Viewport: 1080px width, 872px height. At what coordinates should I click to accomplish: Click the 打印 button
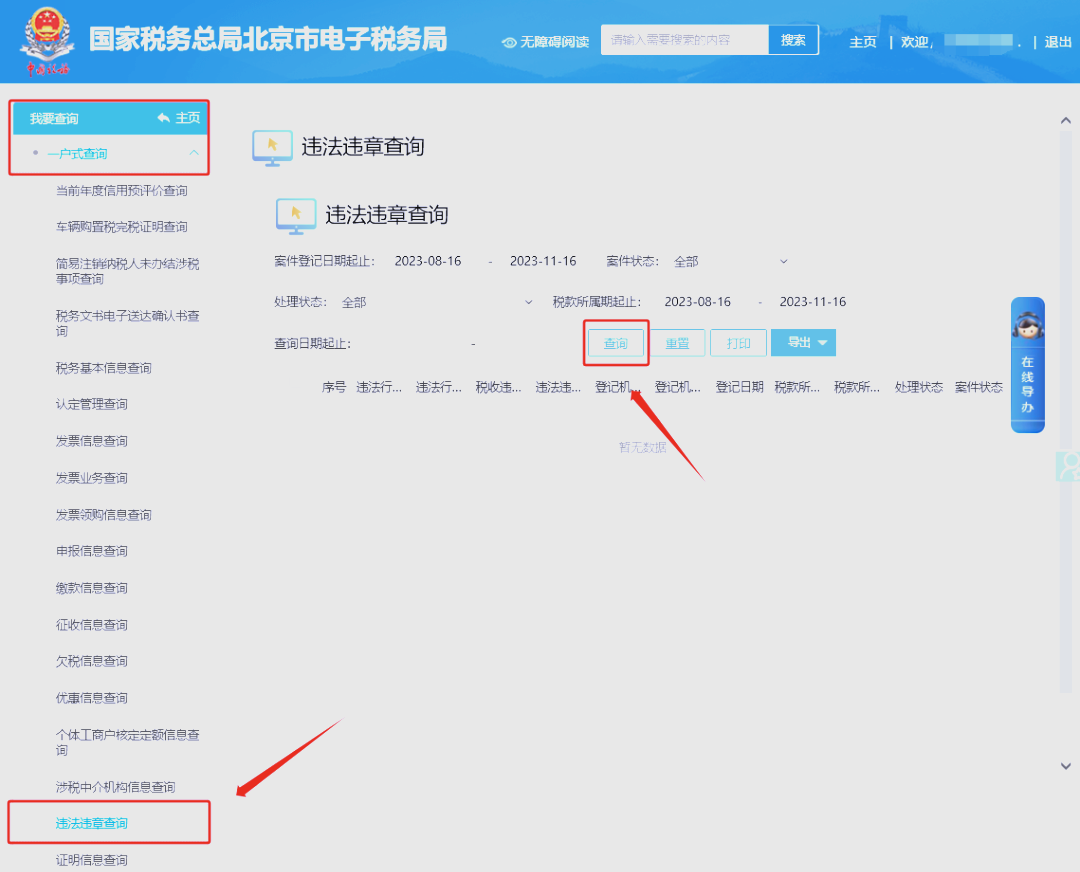(x=738, y=343)
